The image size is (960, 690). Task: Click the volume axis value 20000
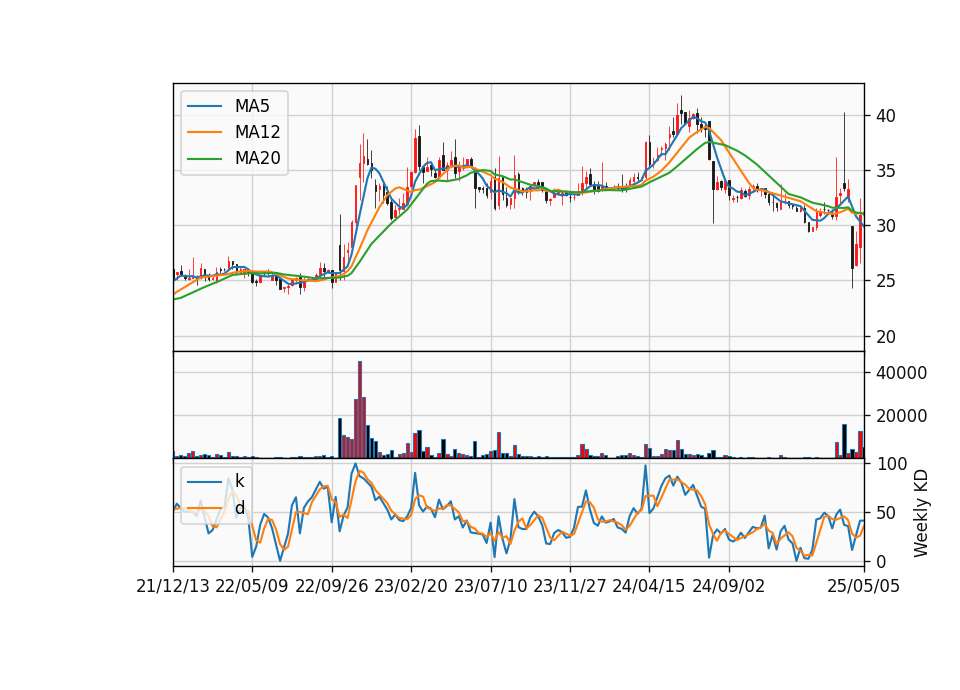click(x=901, y=416)
